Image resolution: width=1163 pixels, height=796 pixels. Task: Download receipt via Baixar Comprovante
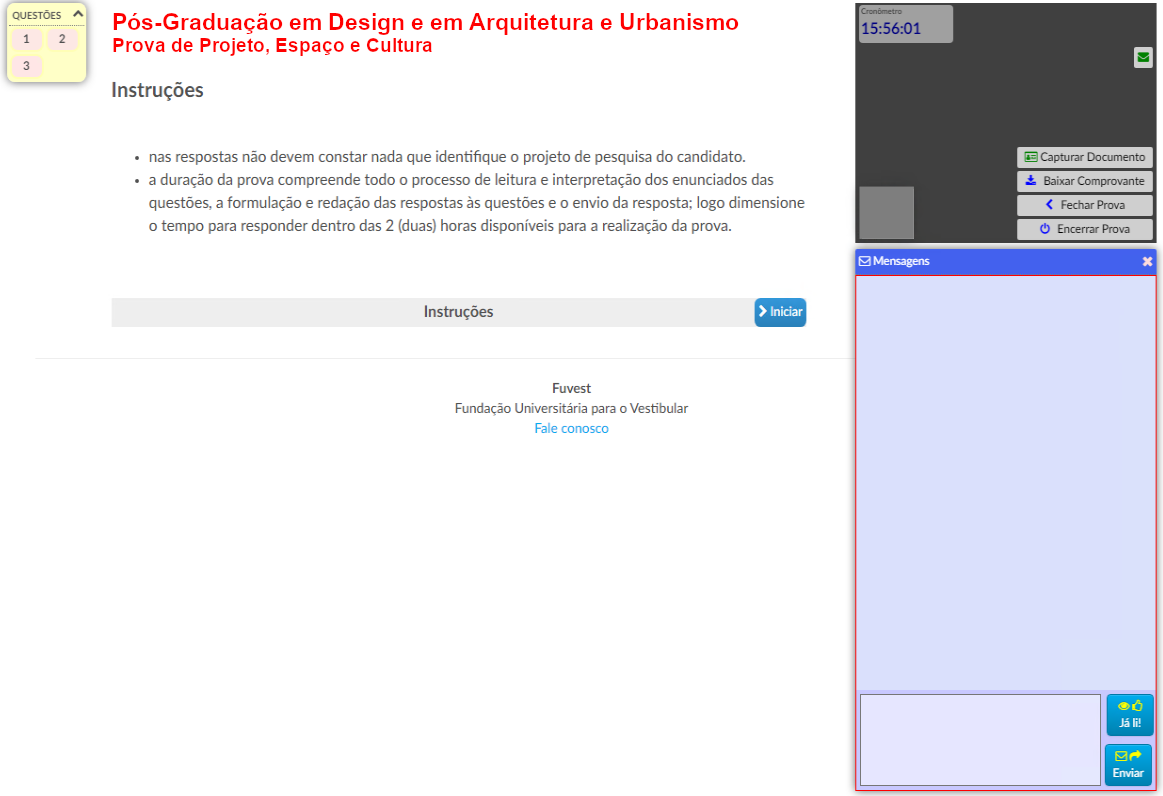tap(1085, 181)
